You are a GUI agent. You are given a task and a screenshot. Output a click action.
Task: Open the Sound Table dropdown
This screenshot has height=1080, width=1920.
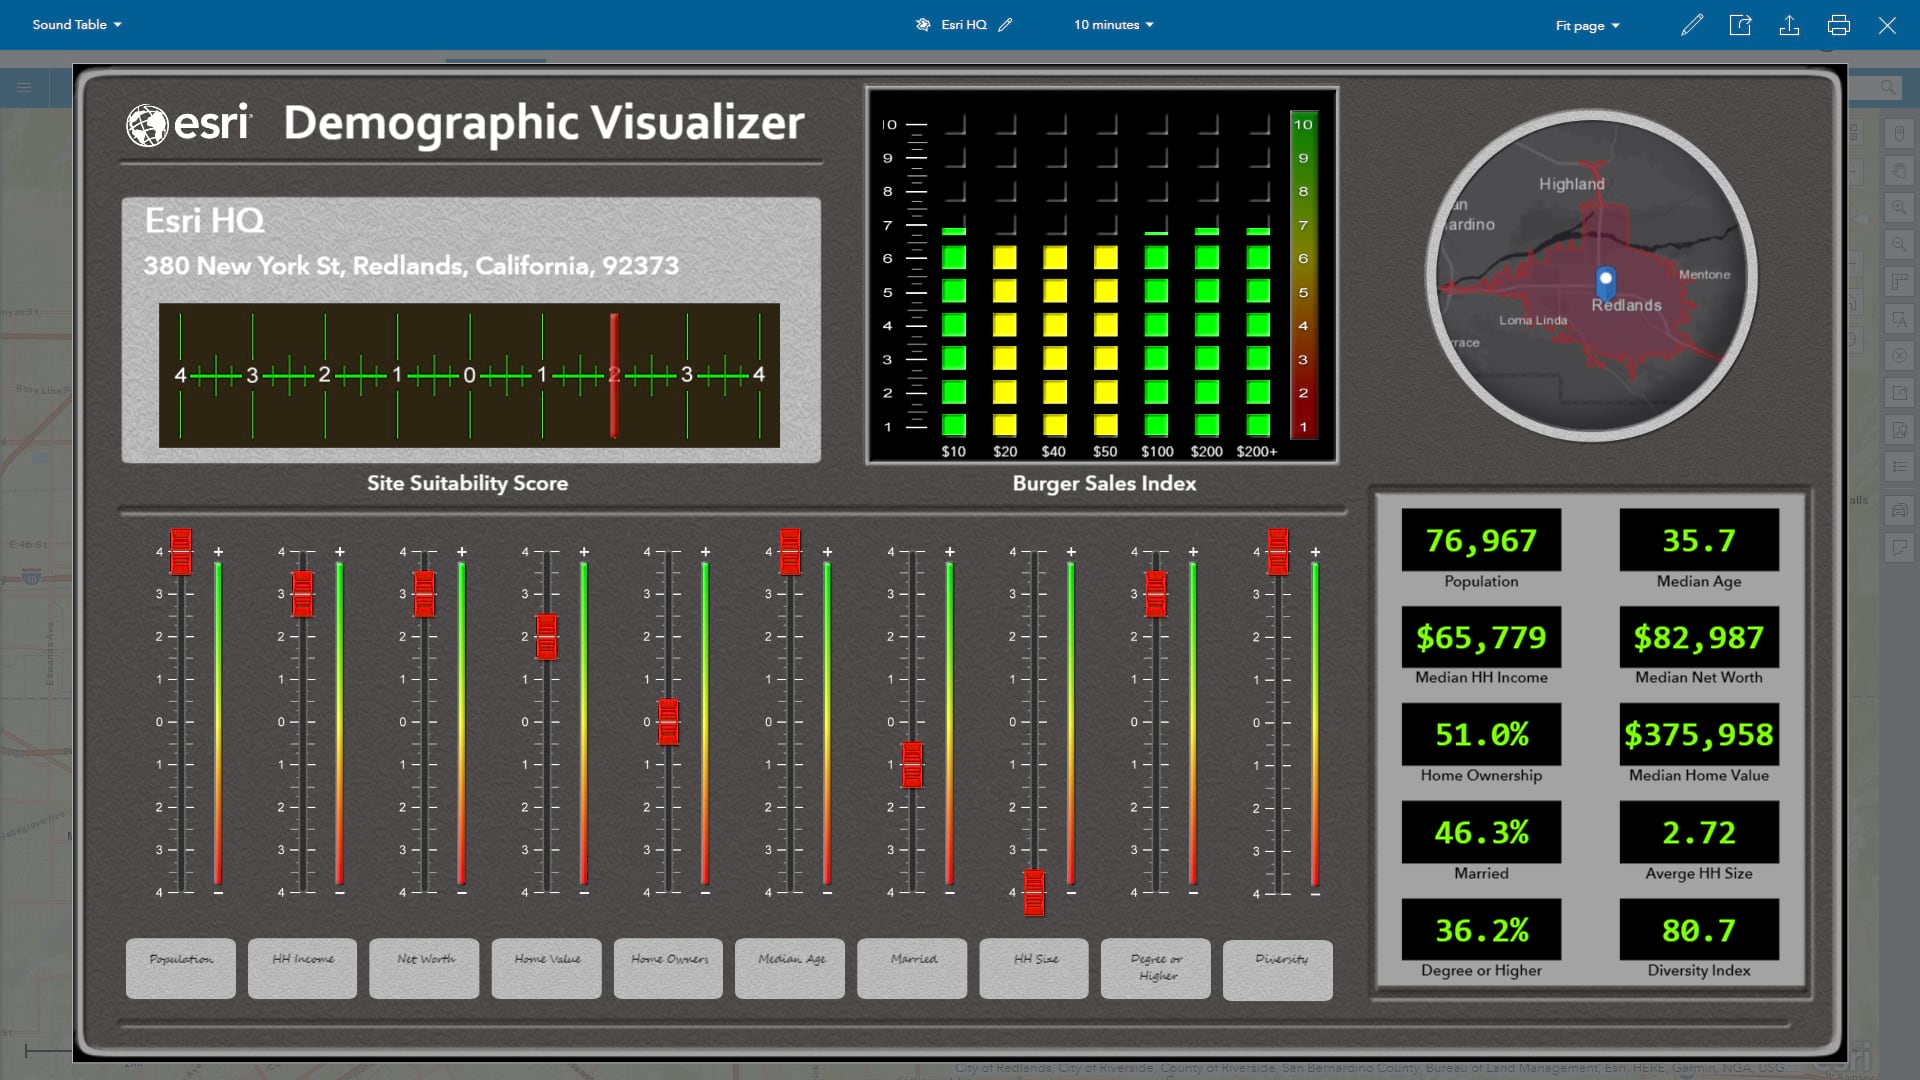[75, 24]
